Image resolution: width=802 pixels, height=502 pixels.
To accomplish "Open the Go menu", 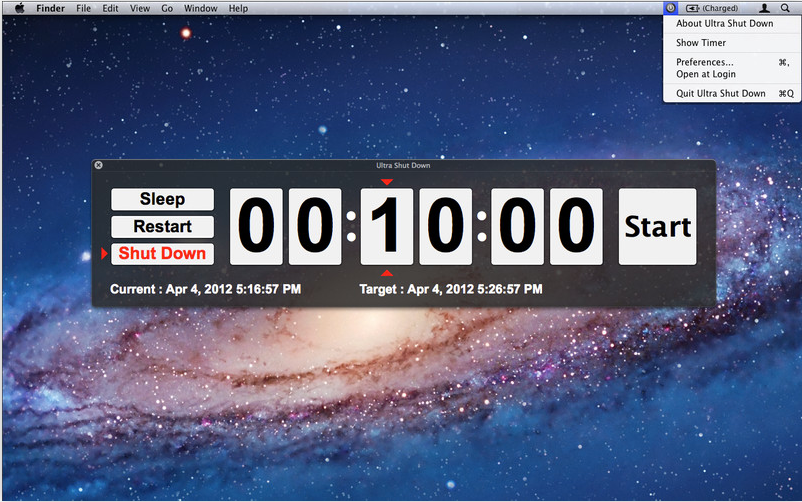I will (x=167, y=8).
